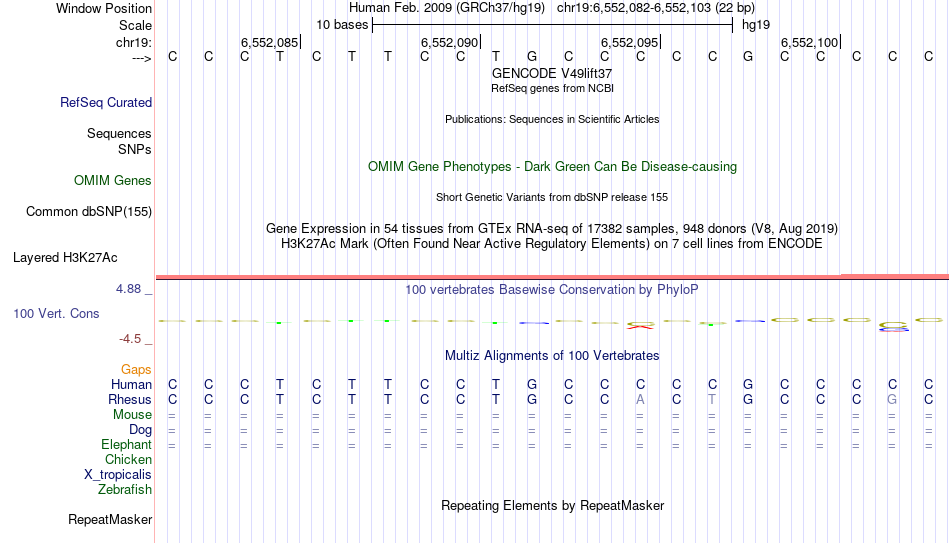
Task: Click the Human Feb. 2009 assembly position text
Action: click(552, 8)
